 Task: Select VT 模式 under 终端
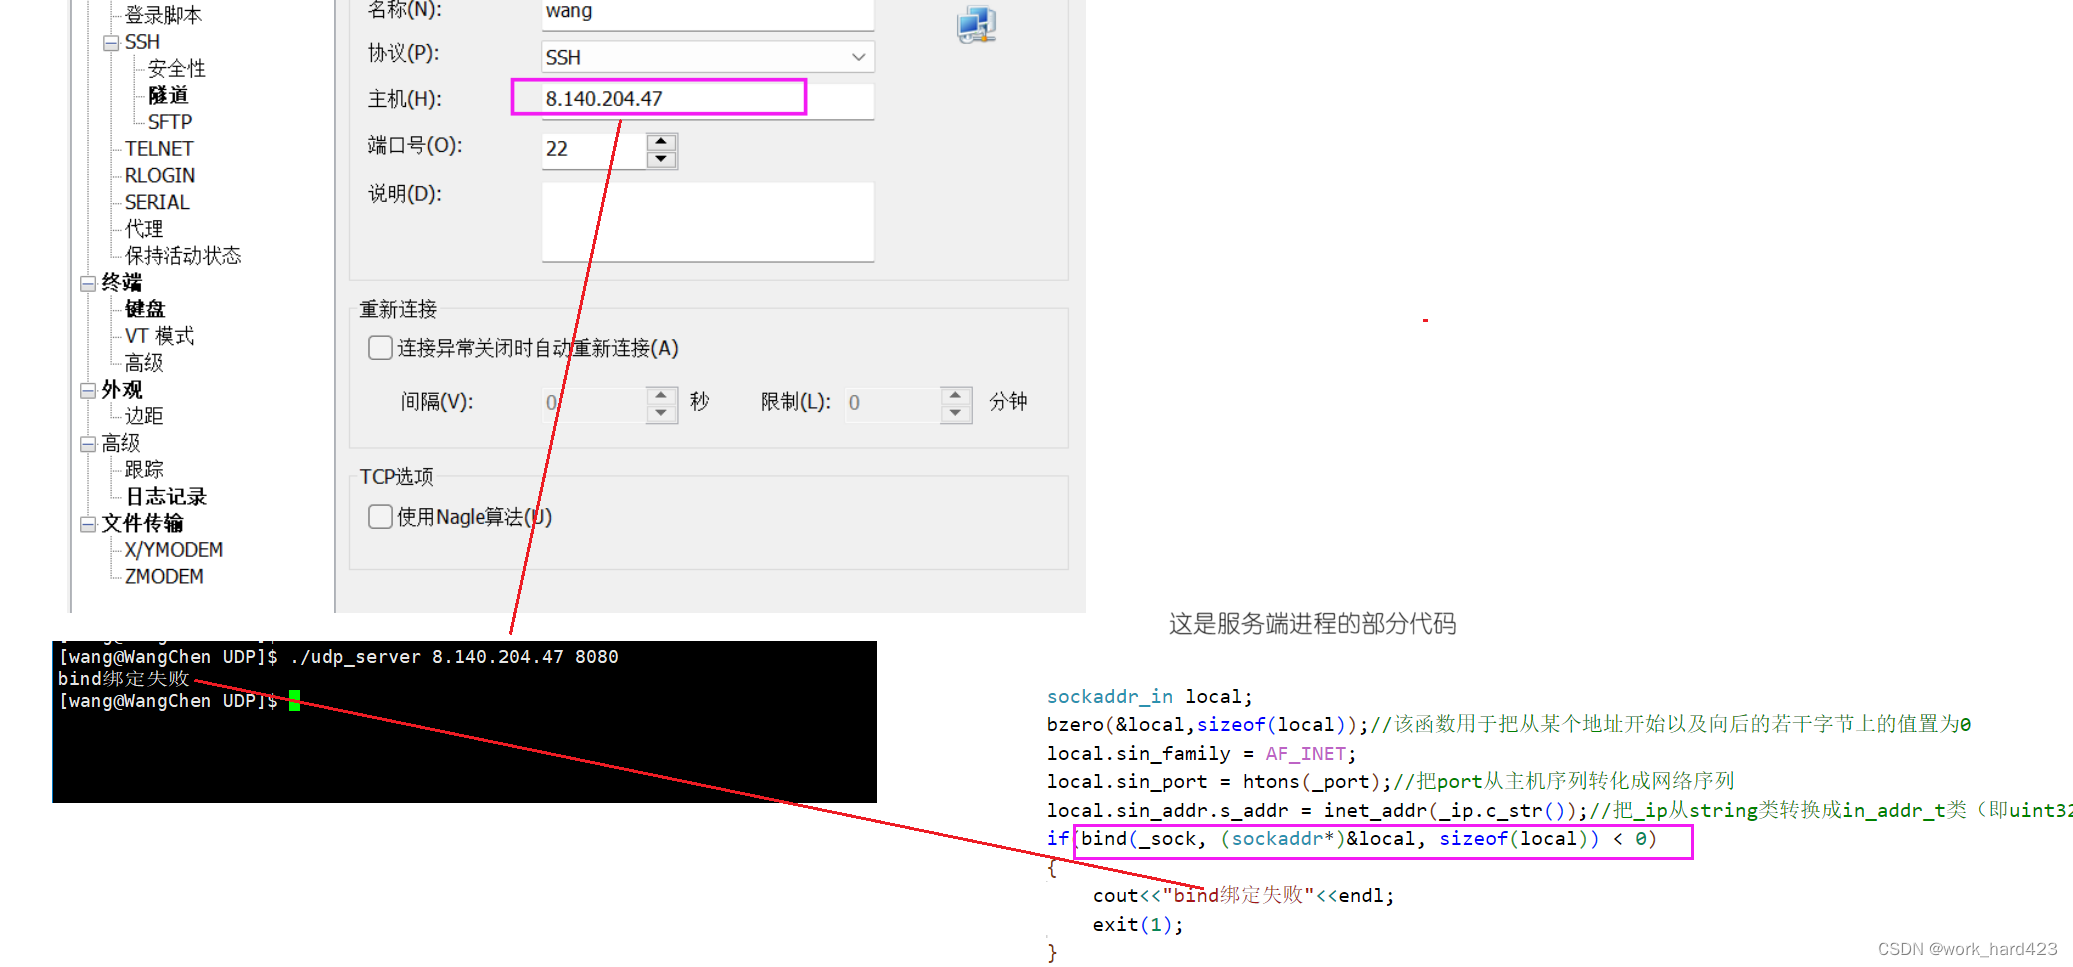click(x=160, y=336)
